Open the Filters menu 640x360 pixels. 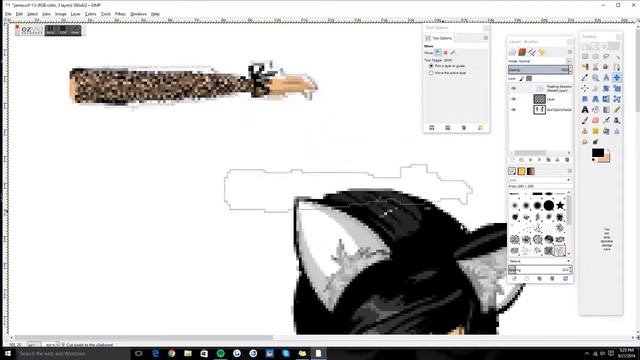point(120,14)
